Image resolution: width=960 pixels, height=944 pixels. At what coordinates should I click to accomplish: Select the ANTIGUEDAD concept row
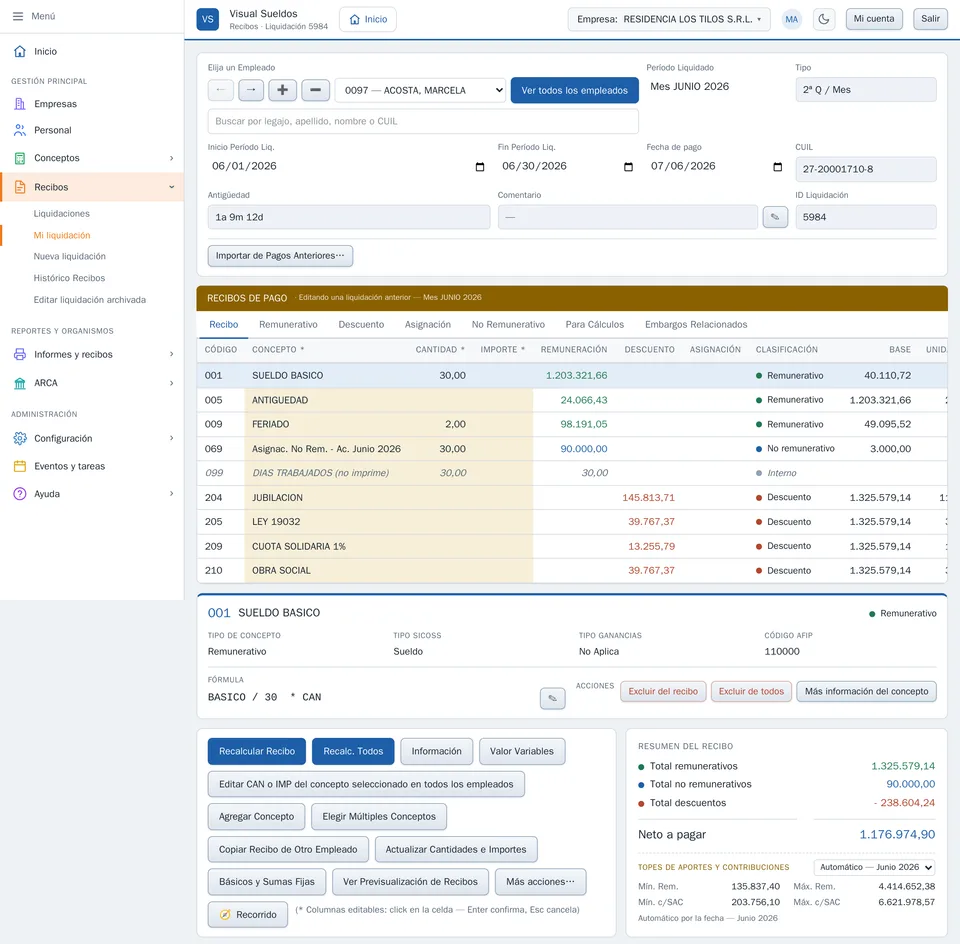pyautogui.click(x=572, y=400)
